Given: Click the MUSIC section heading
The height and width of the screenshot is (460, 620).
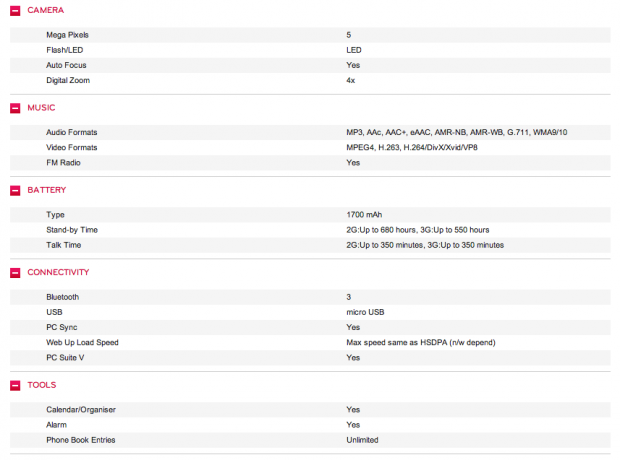Looking at the screenshot, I should click(x=41, y=108).
